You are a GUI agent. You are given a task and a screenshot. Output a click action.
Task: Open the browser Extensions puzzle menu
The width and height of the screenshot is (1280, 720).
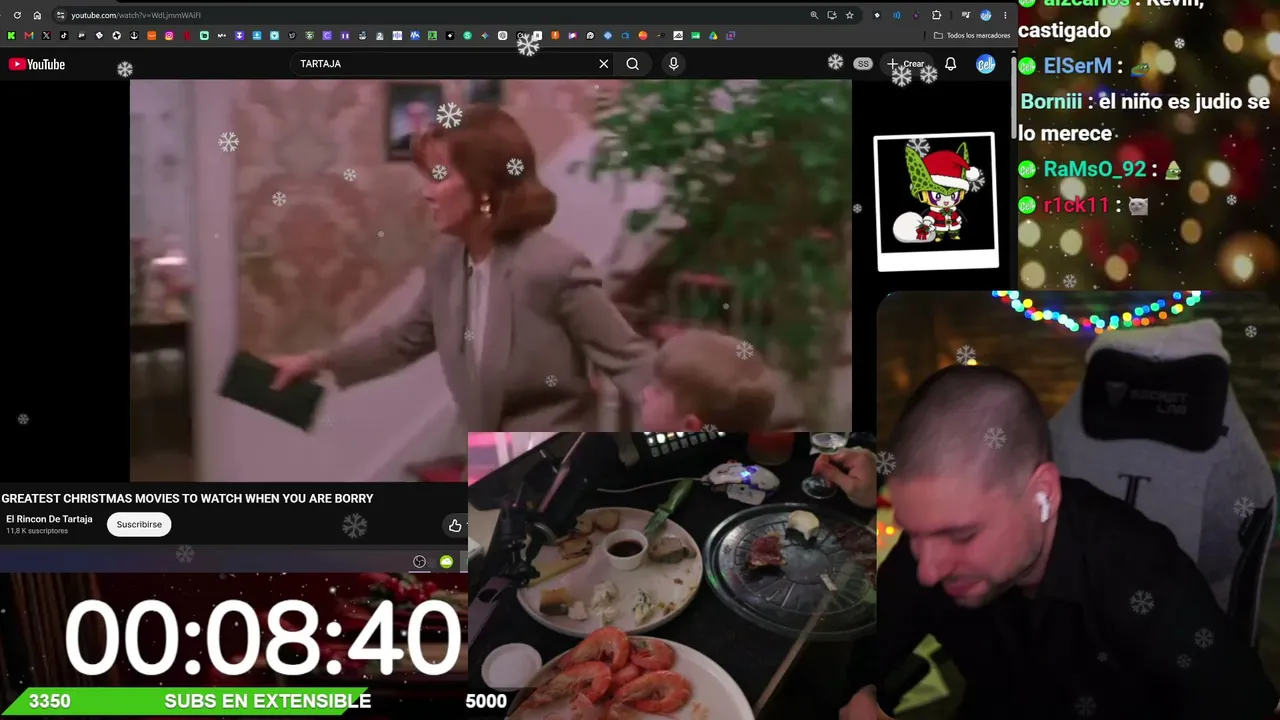click(x=936, y=15)
